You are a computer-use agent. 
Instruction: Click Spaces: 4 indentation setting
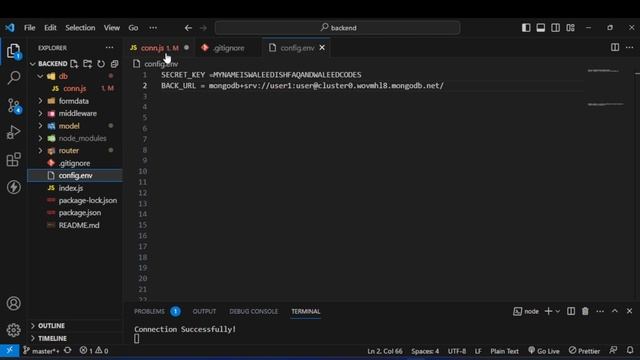[x=425, y=351]
